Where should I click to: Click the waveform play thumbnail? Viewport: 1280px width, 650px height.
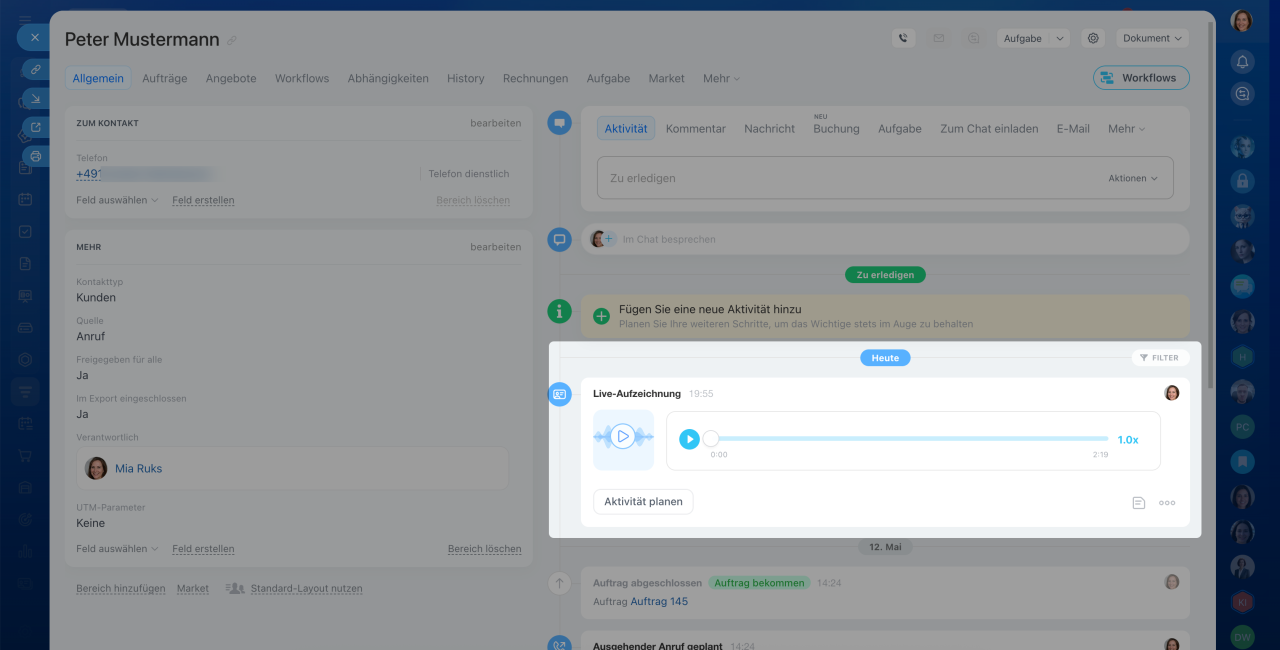(x=623, y=437)
